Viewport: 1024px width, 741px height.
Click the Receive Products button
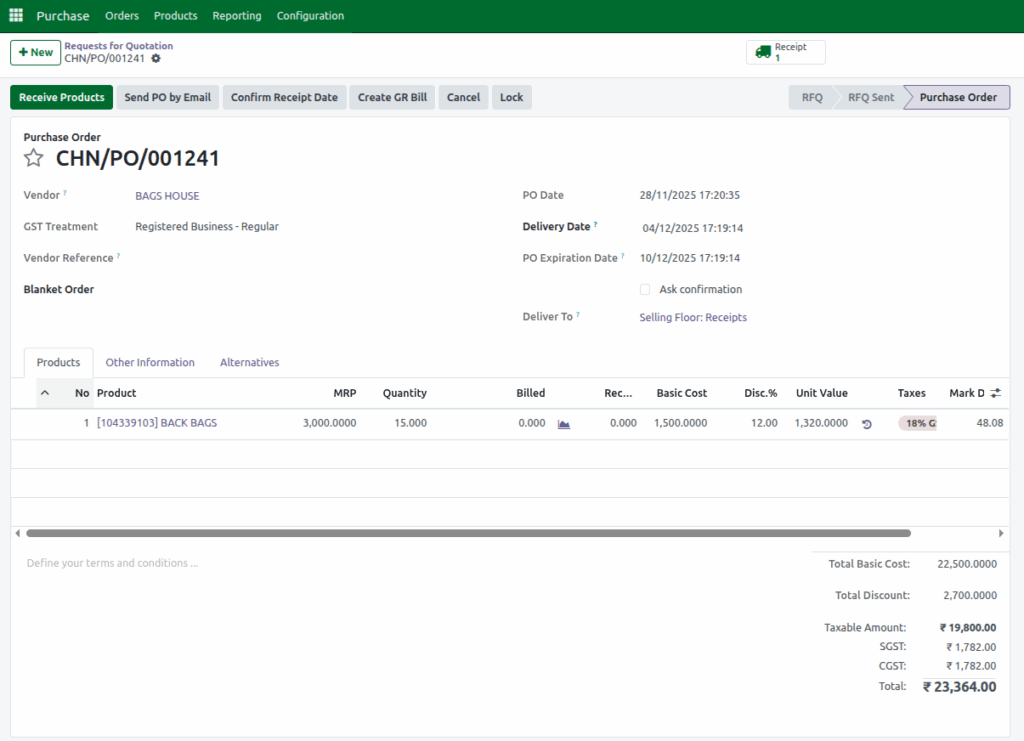click(61, 97)
